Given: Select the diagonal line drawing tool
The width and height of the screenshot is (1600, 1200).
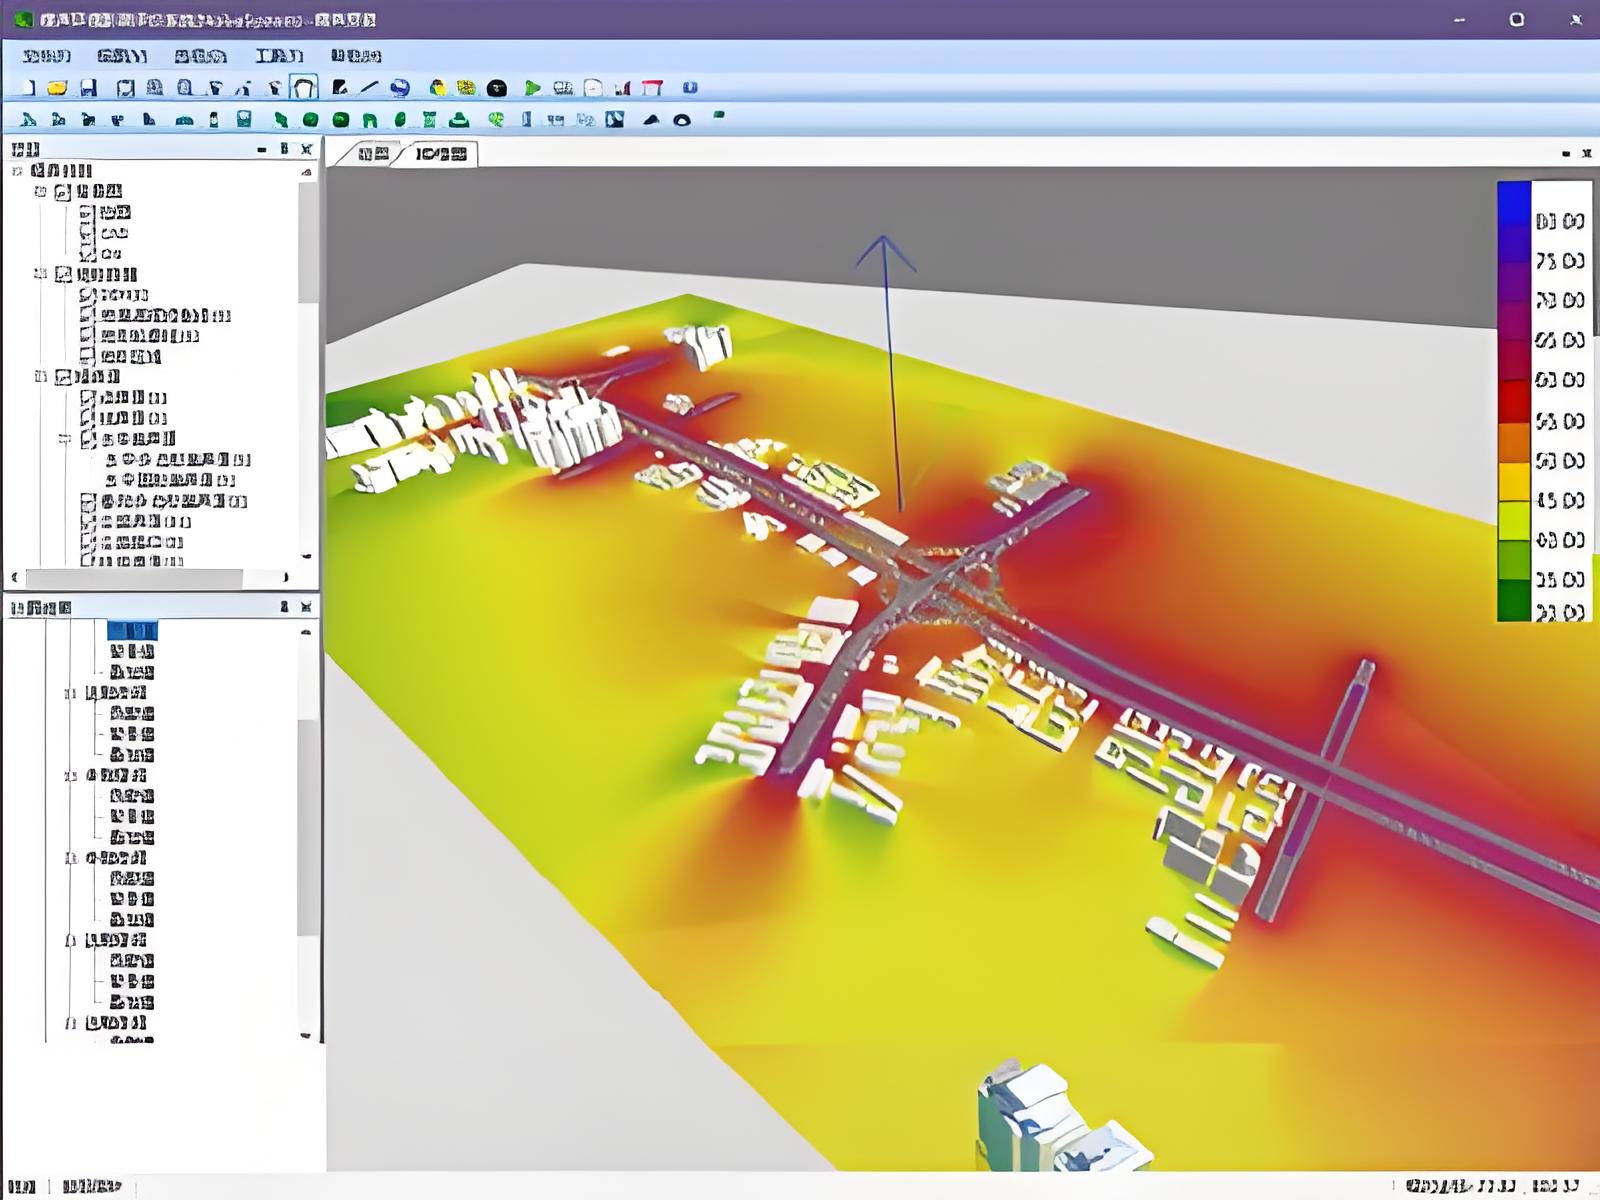Looking at the screenshot, I should click(x=369, y=88).
